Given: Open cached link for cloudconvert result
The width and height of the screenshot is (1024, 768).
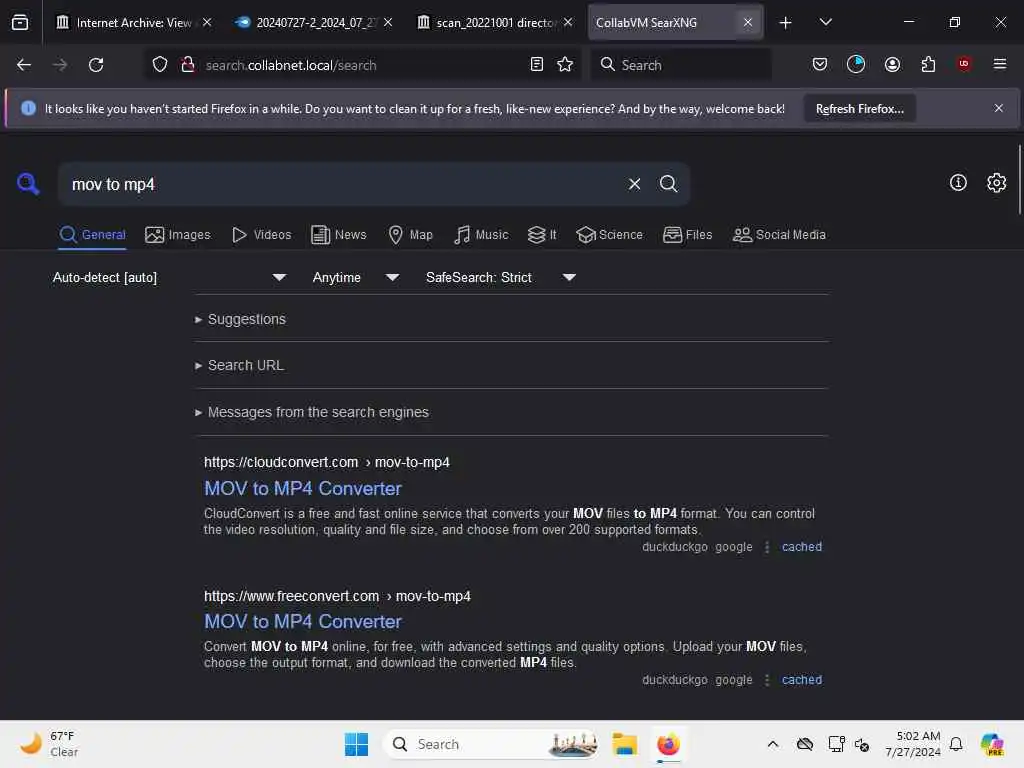Looking at the screenshot, I should point(801,547).
